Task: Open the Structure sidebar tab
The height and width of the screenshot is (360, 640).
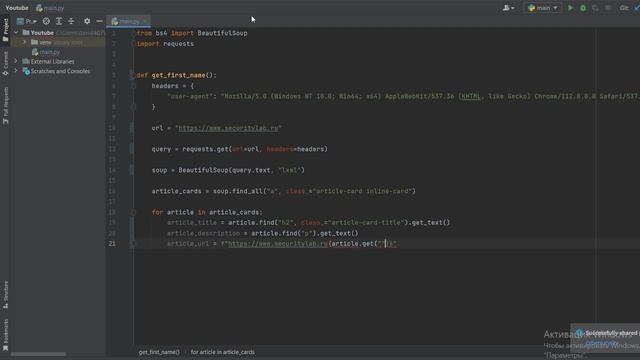Action: pyautogui.click(x=5, y=294)
